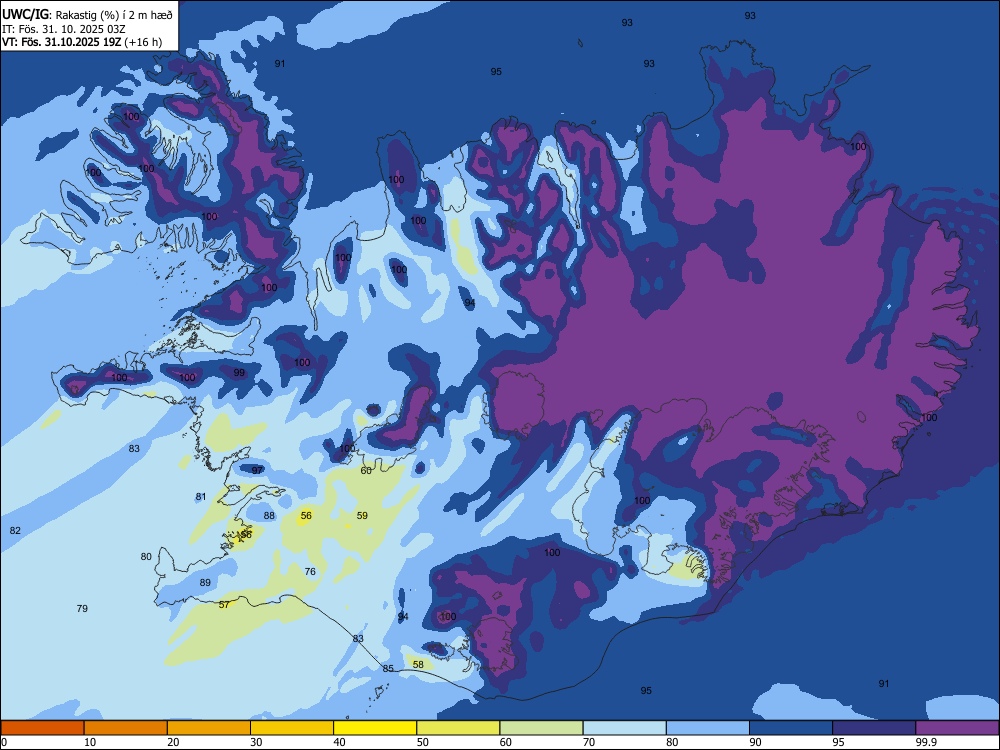
Task: Select the golden 30–40 legend color band
Action: 292,728
